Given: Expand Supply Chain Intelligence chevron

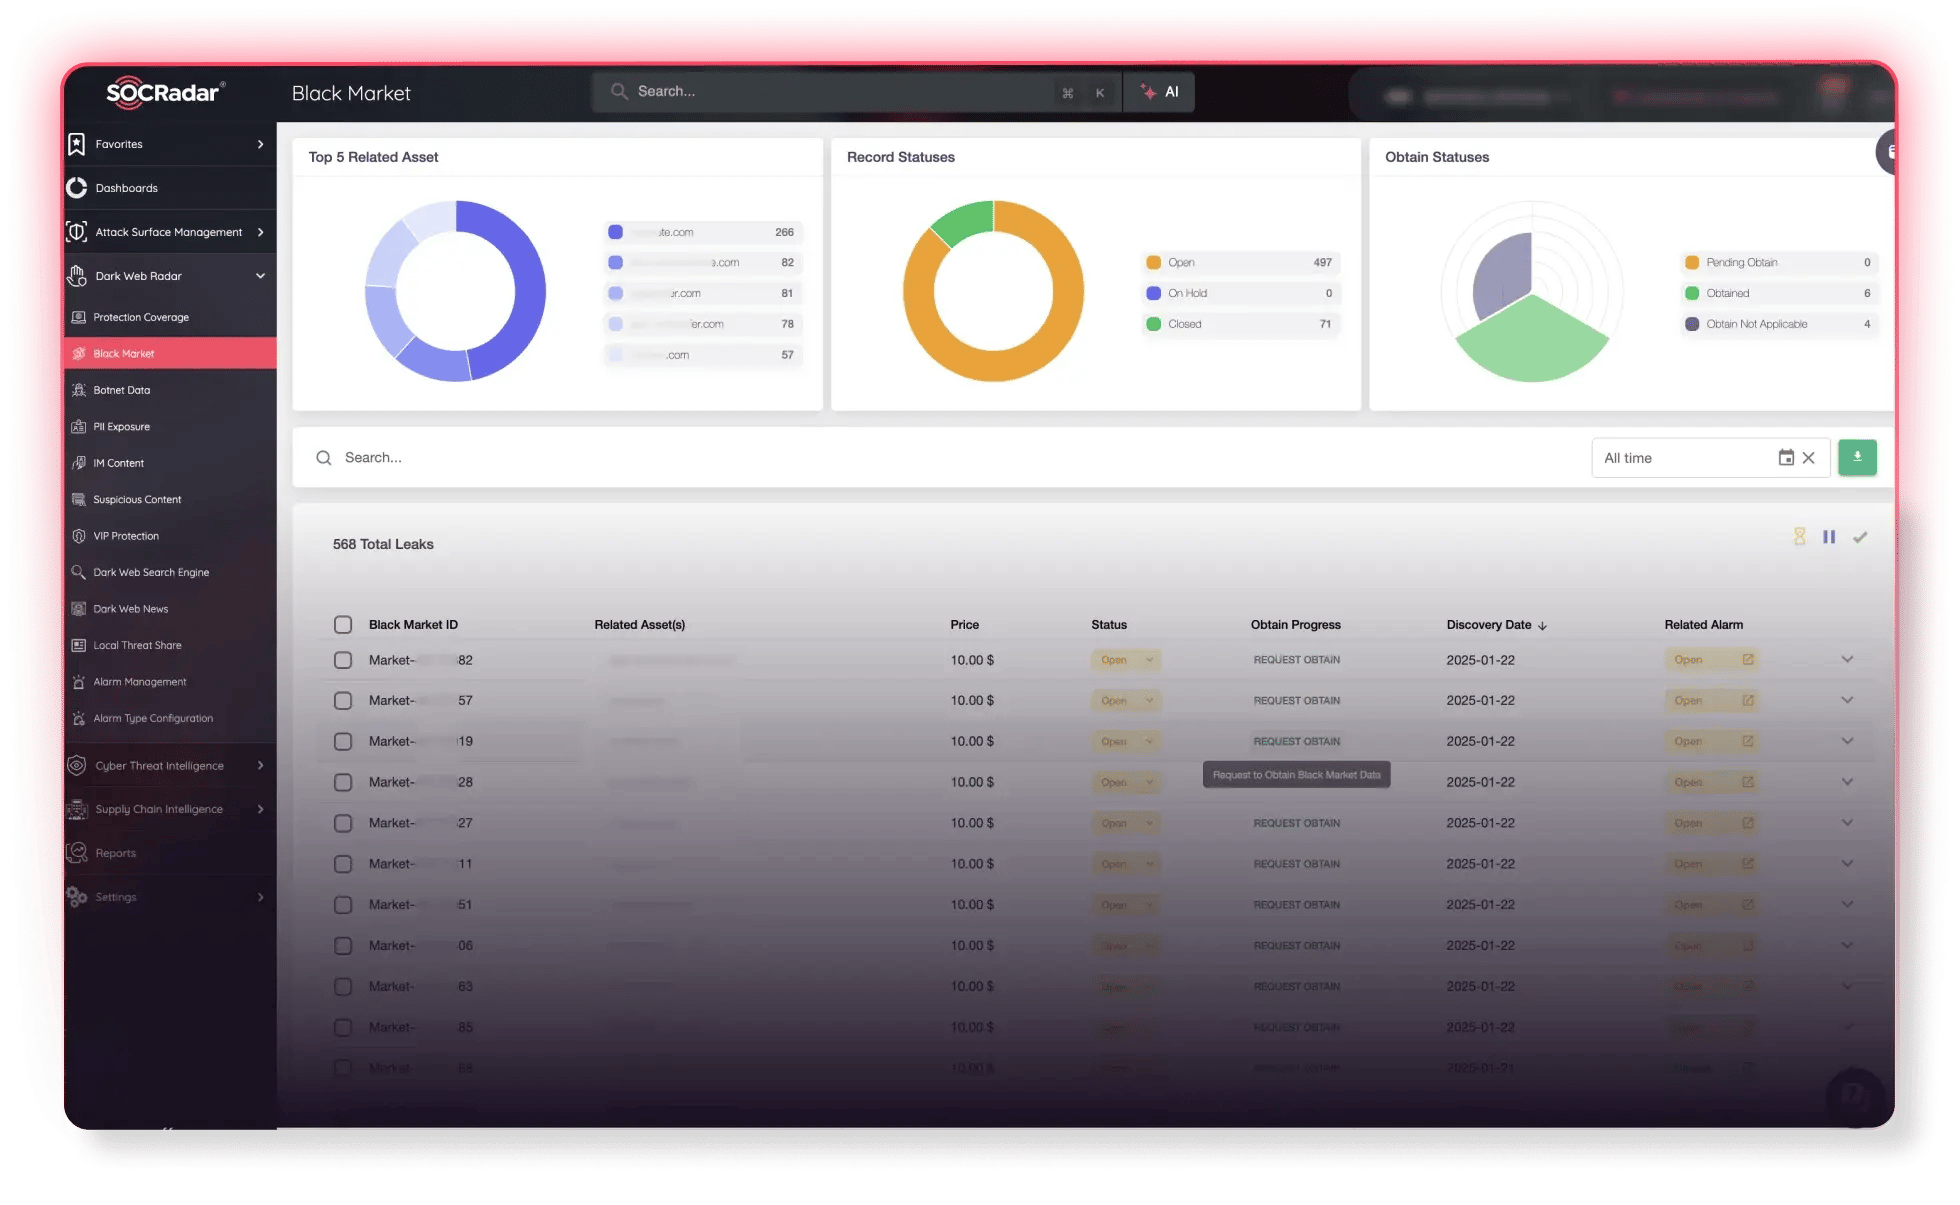Looking at the screenshot, I should pyautogui.click(x=261, y=809).
